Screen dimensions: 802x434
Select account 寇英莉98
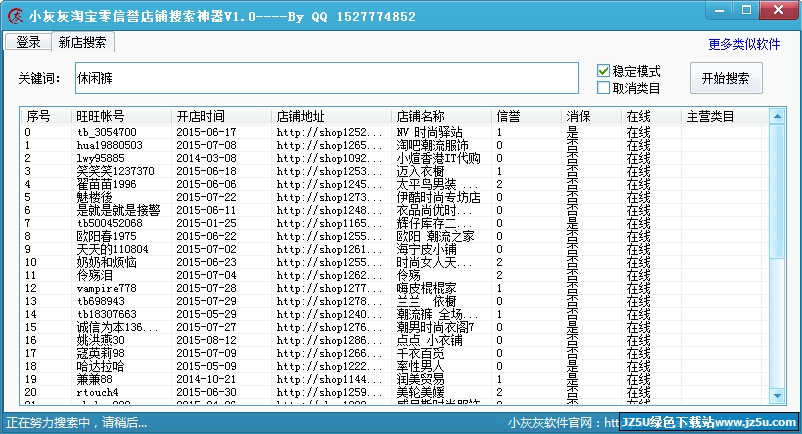point(100,353)
